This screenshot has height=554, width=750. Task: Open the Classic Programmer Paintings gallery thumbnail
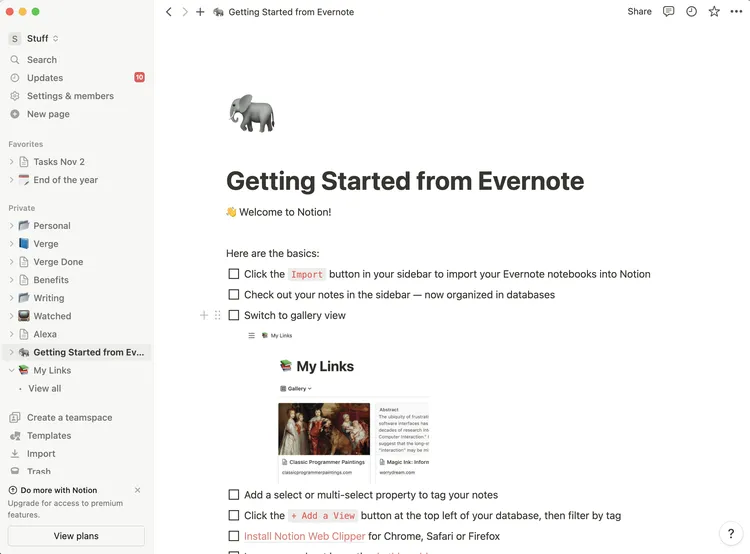point(324,428)
